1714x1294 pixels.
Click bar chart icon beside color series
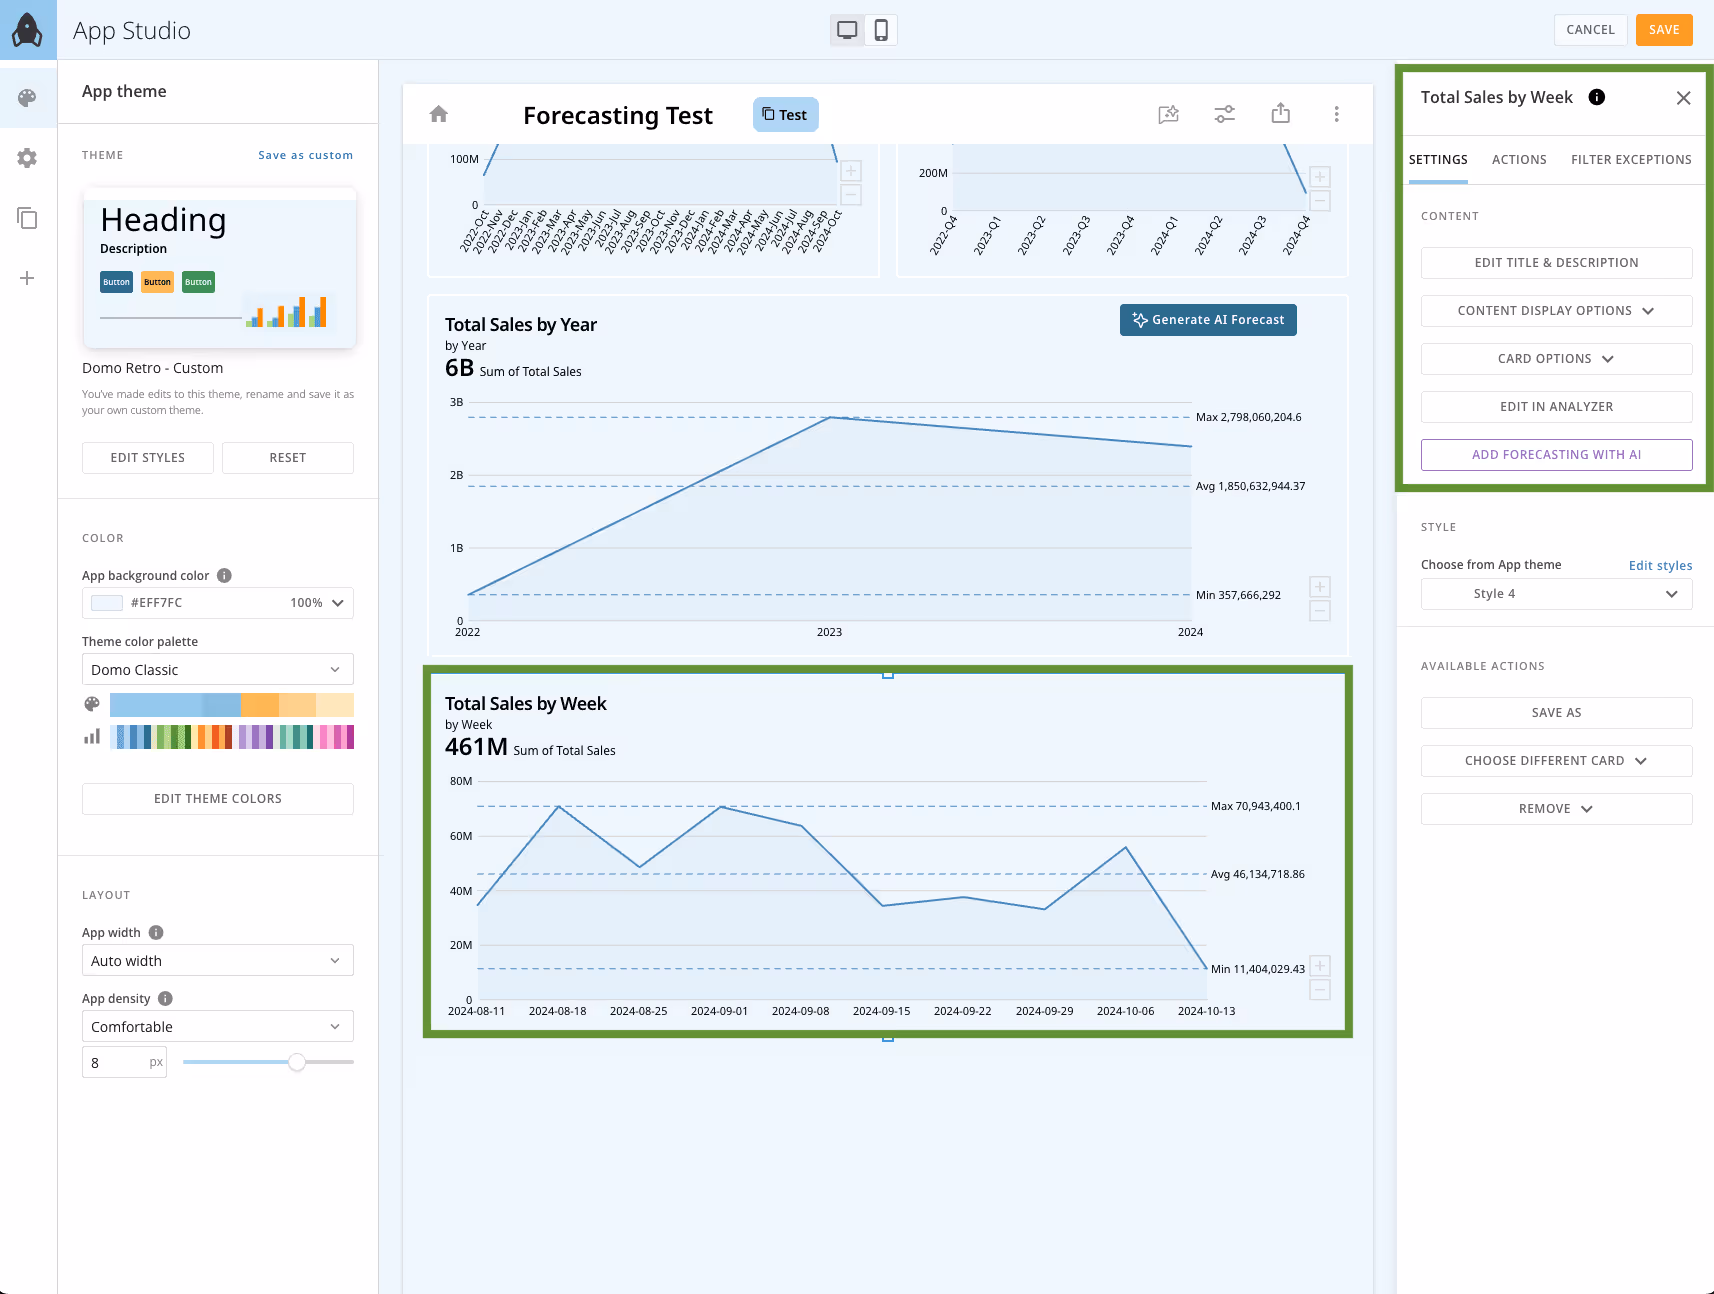tap(92, 737)
